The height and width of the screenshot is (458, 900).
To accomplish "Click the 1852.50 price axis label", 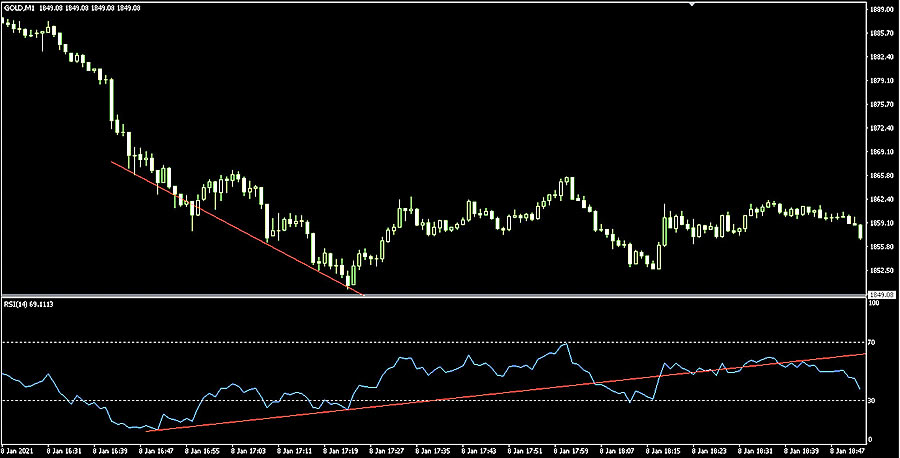I will (881, 270).
